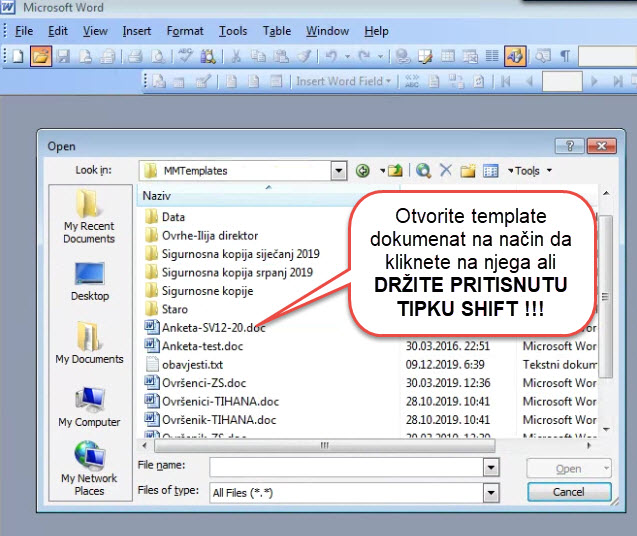637x536 pixels.
Task: Select the Anketa-test.doc file
Action: coord(194,346)
